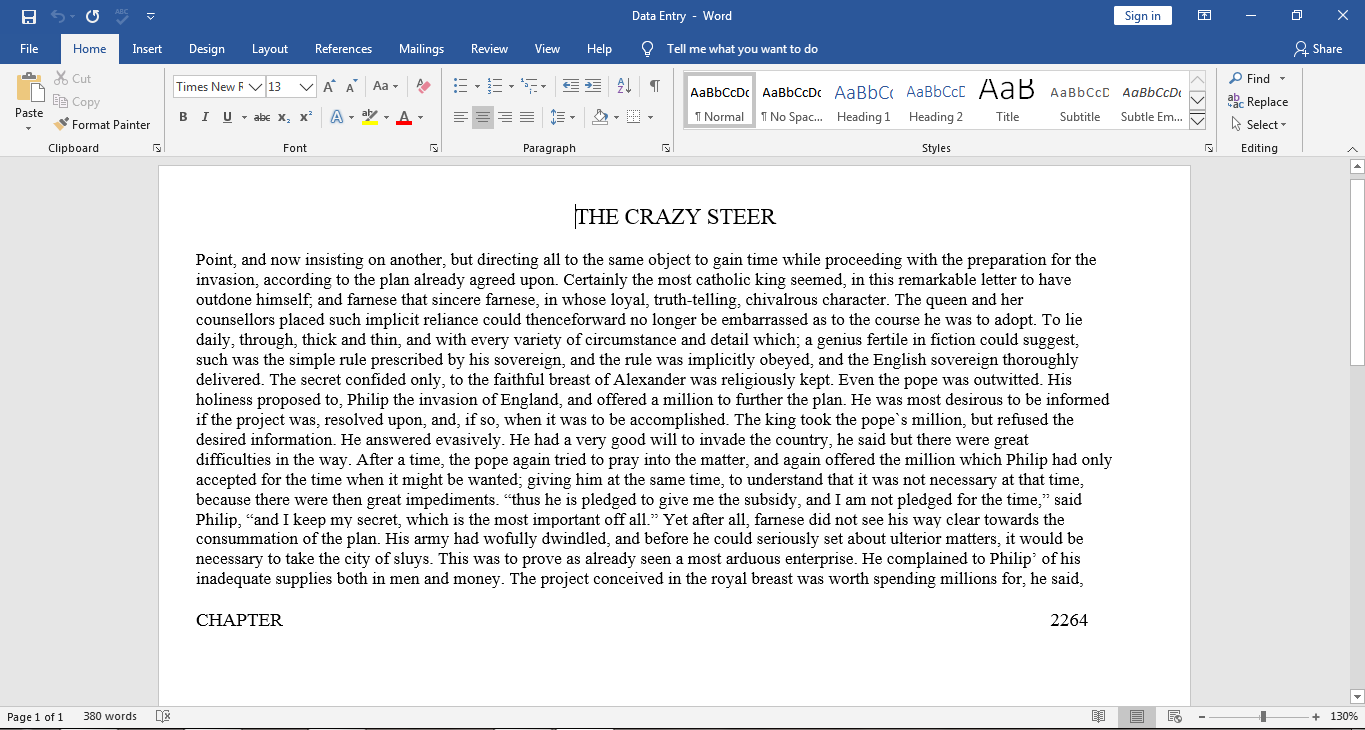Click the Clear All Formatting icon
This screenshot has width=1365, height=730.
pyautogui.click(x=423, y=87)
